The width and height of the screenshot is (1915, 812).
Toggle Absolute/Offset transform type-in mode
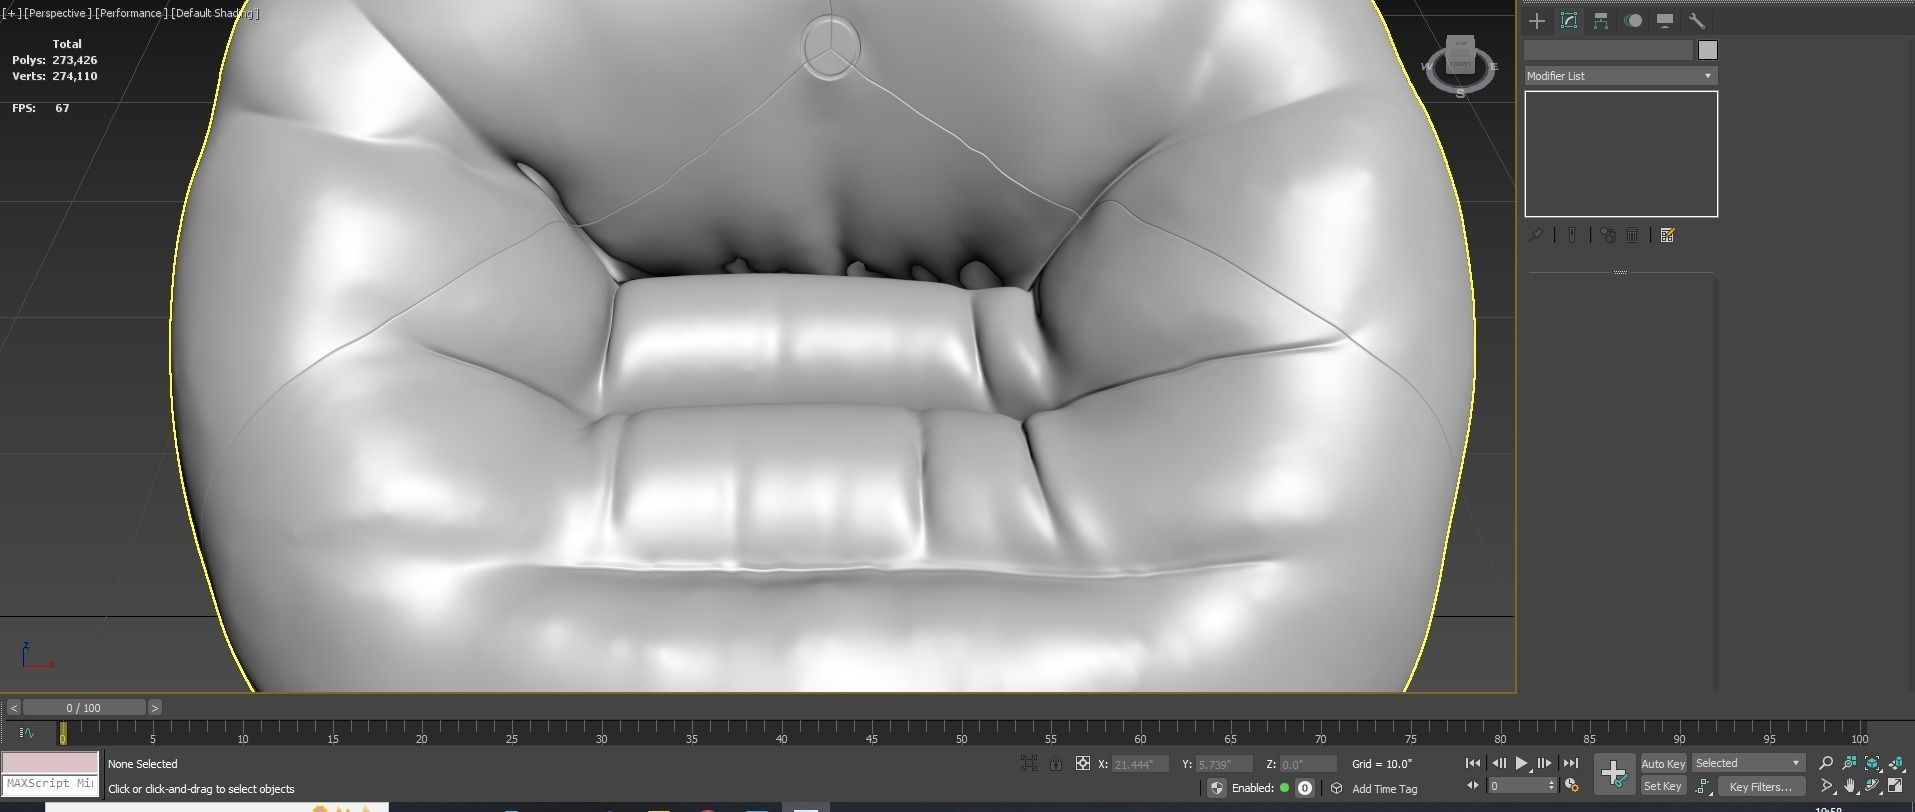coord(1083,764)
